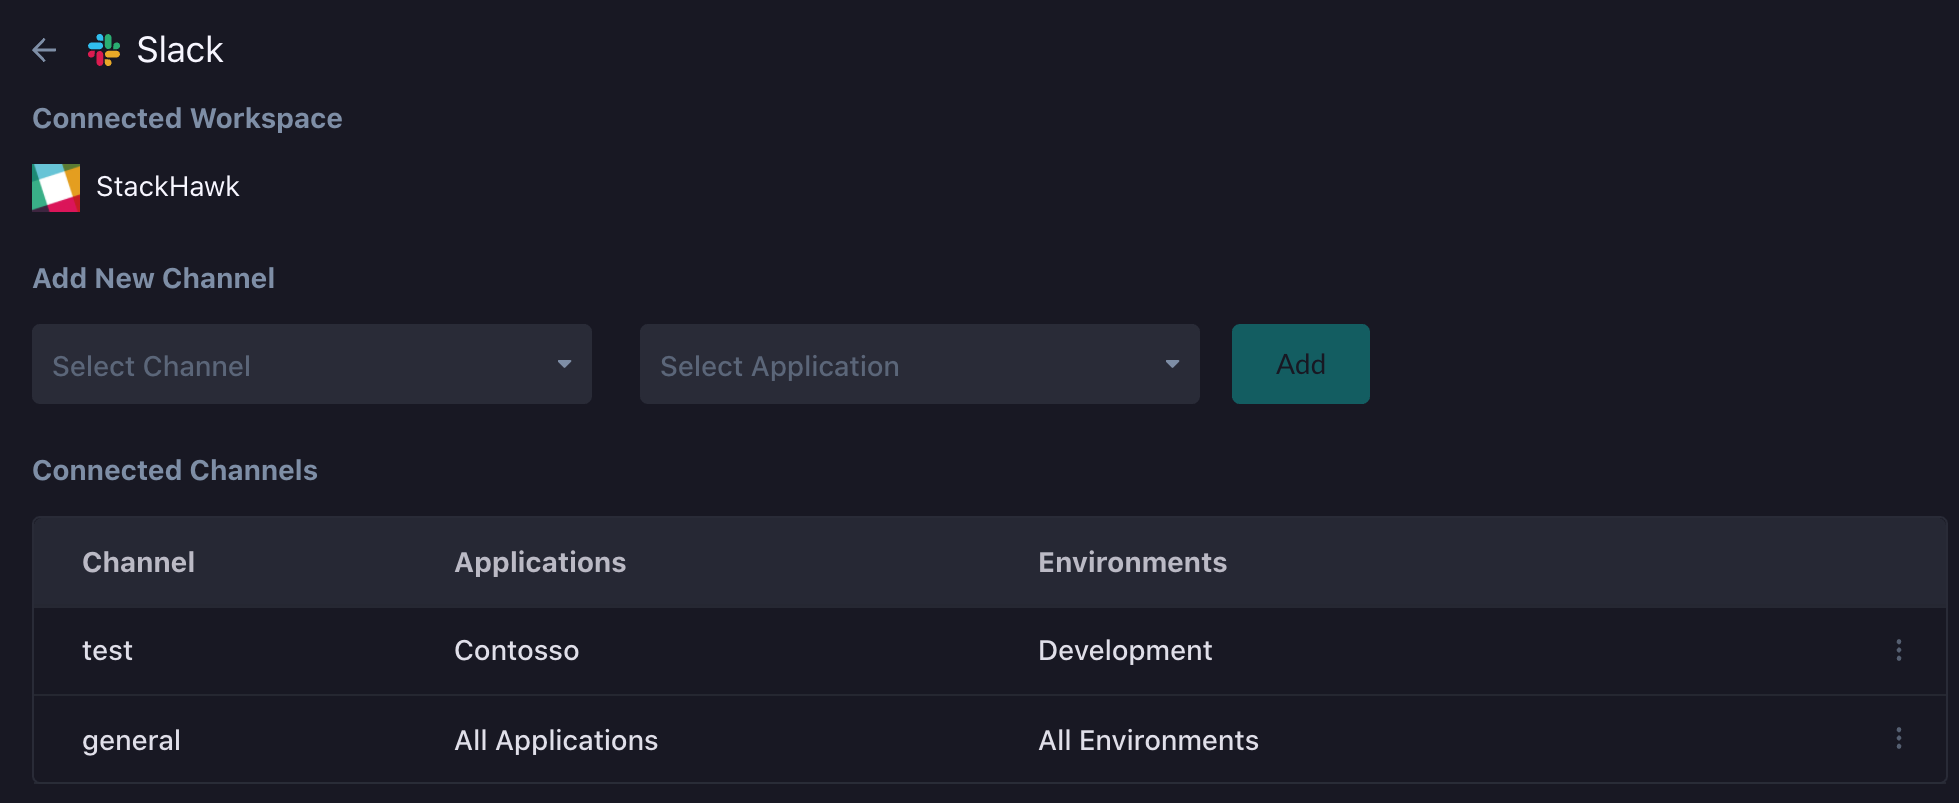The image size is (1959, 803).
Task: Open options menu for general channel
Action: 1898,739
